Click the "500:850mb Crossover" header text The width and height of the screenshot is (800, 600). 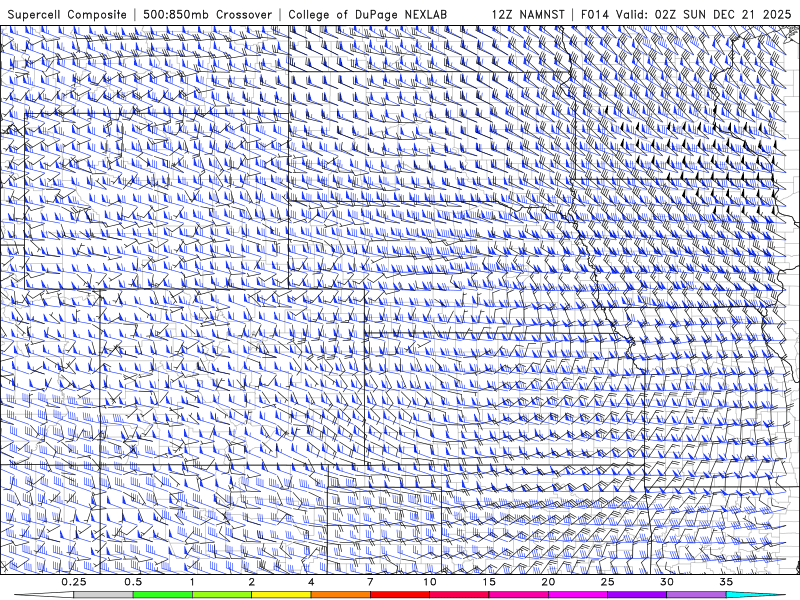[207, 14]
